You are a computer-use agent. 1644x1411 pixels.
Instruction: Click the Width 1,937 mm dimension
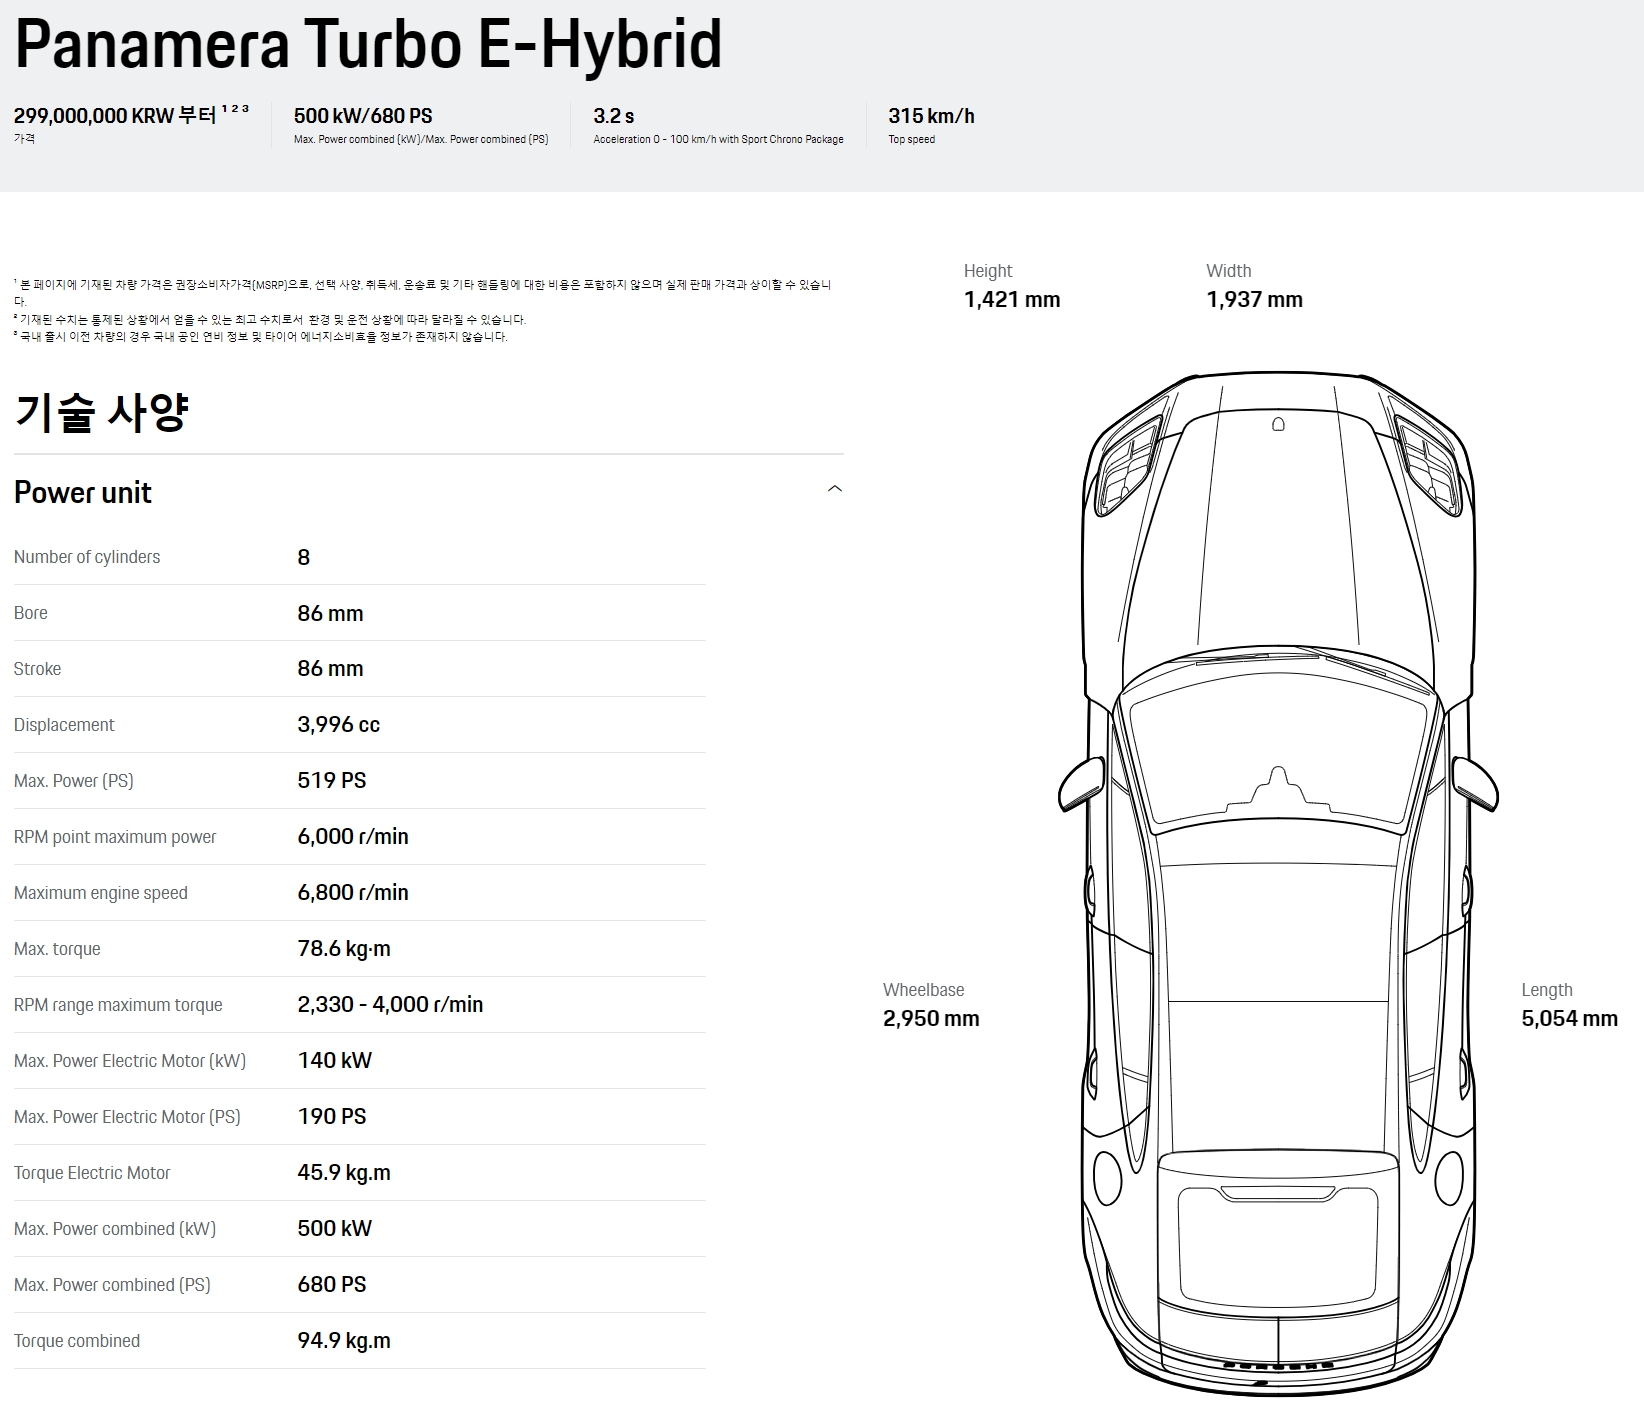tap(1254, 286)
